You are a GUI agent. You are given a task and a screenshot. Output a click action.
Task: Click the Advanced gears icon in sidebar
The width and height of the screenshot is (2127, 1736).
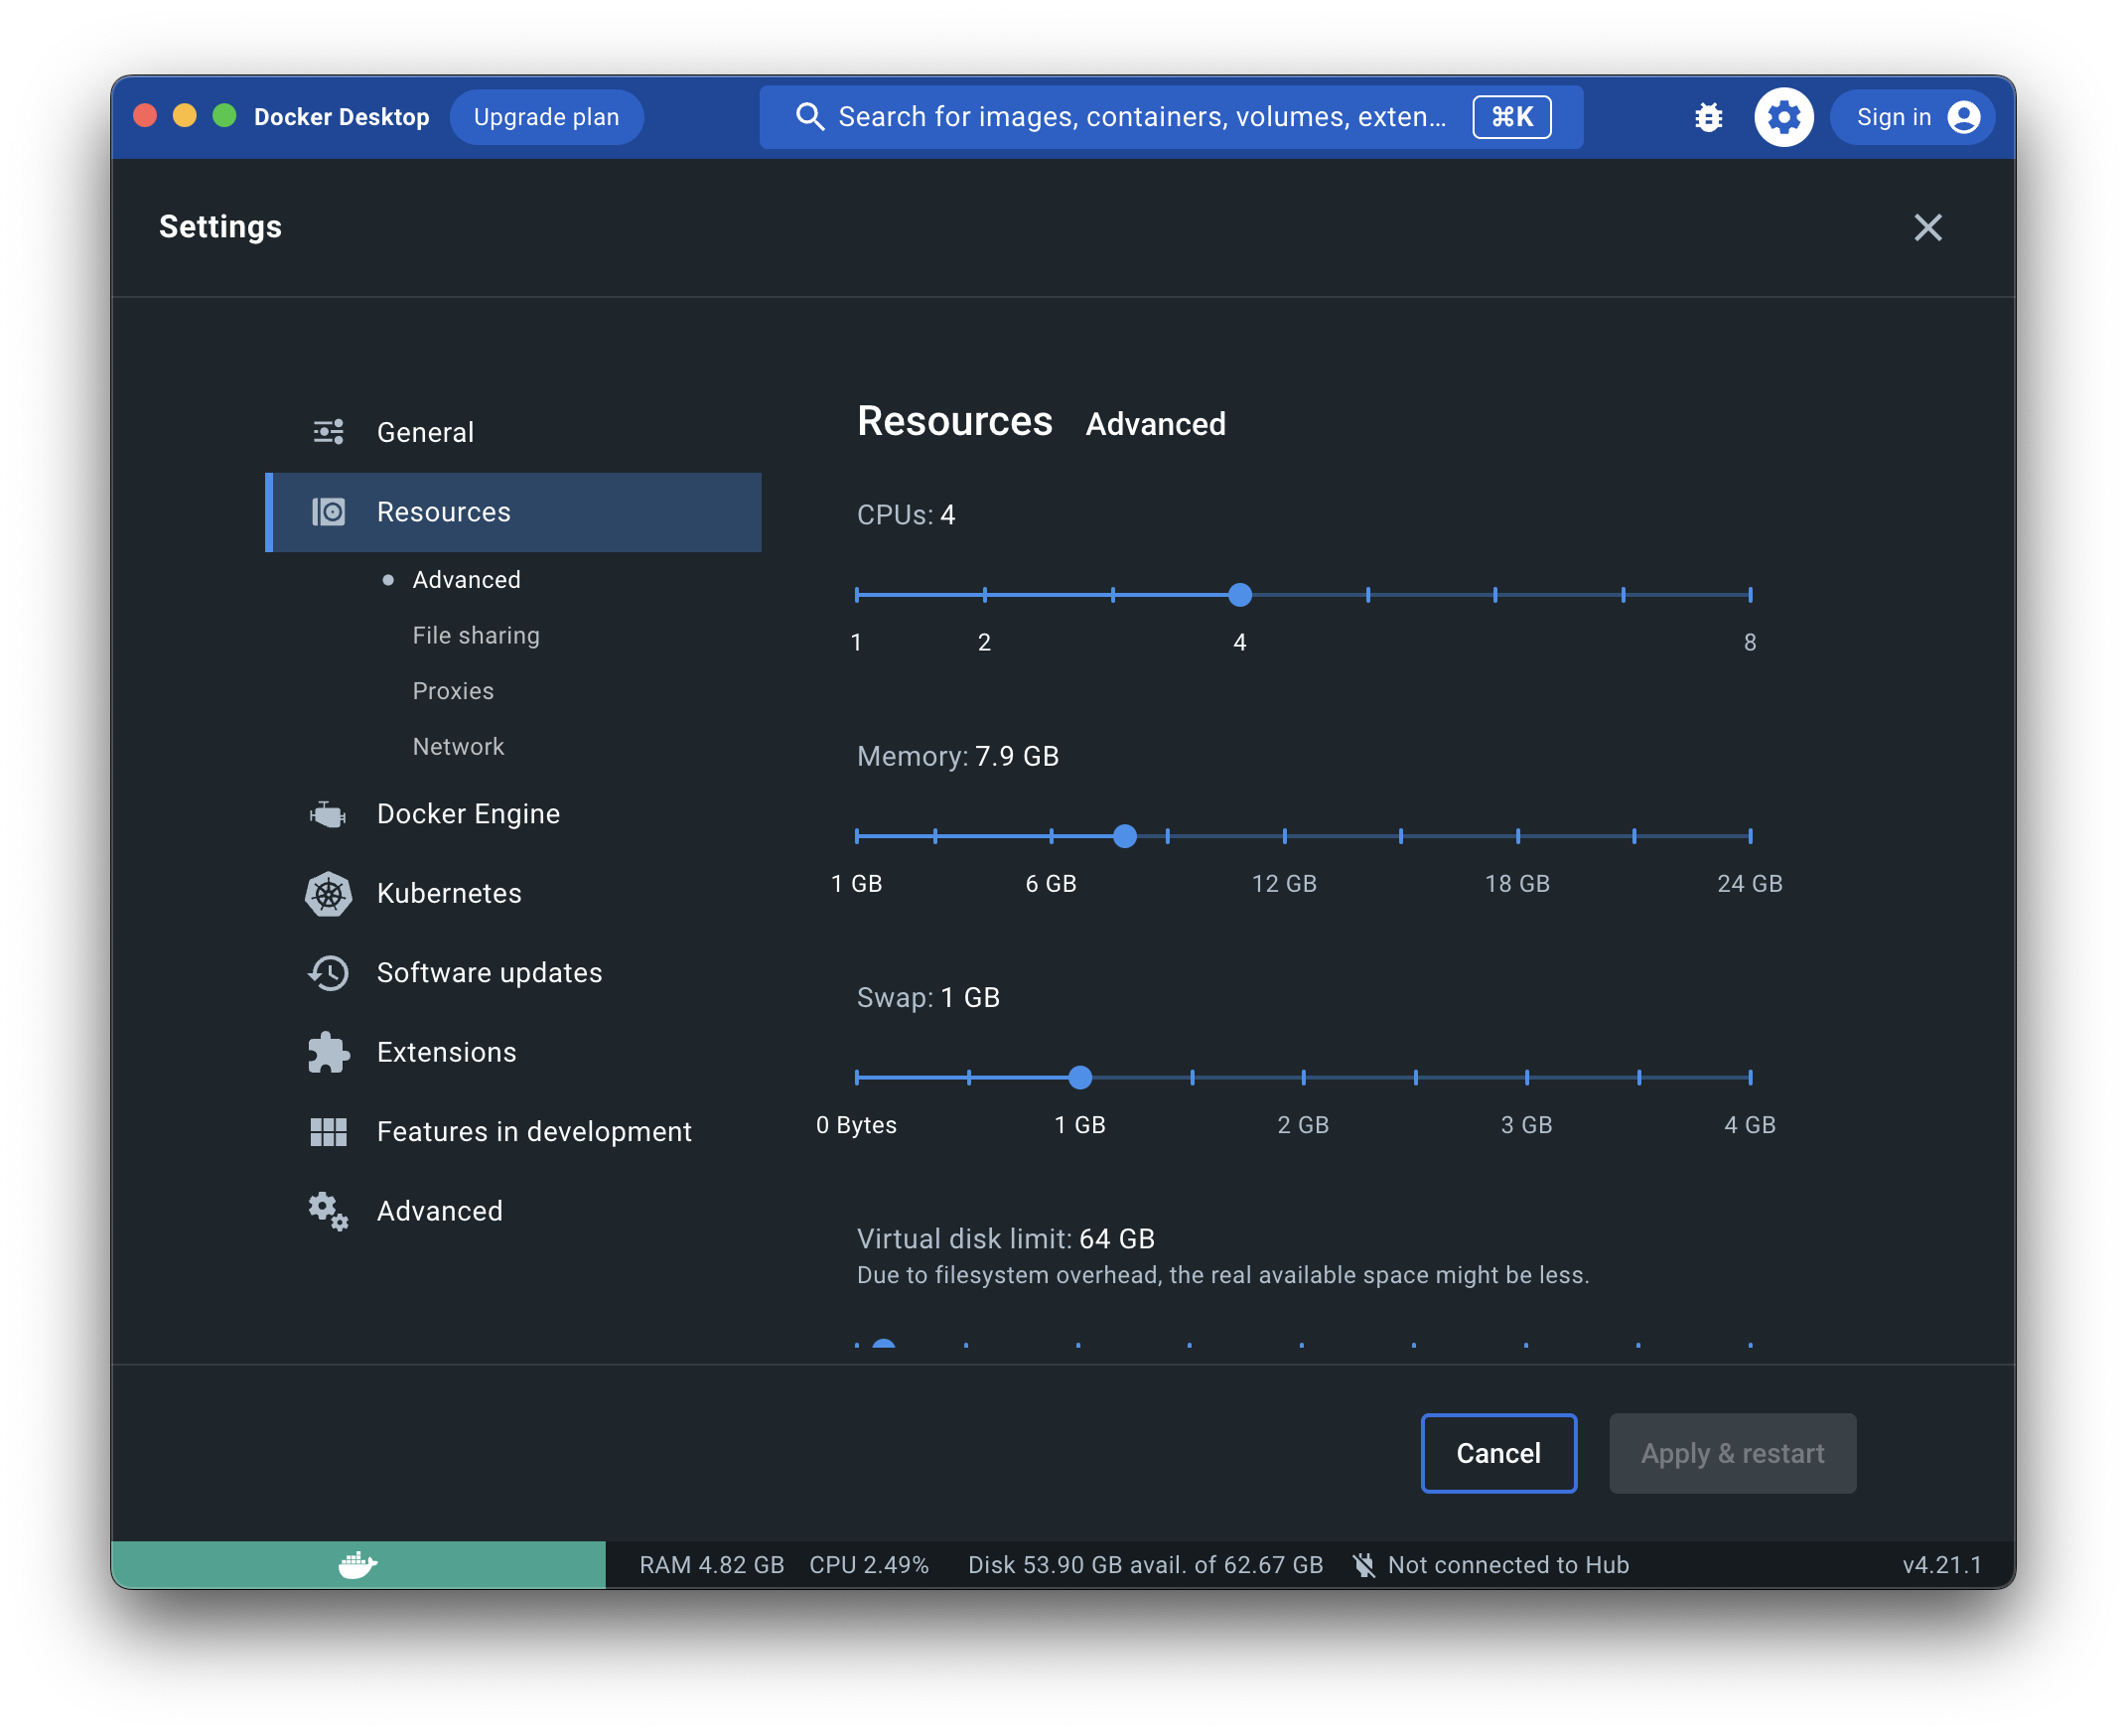coord(328,1211)
